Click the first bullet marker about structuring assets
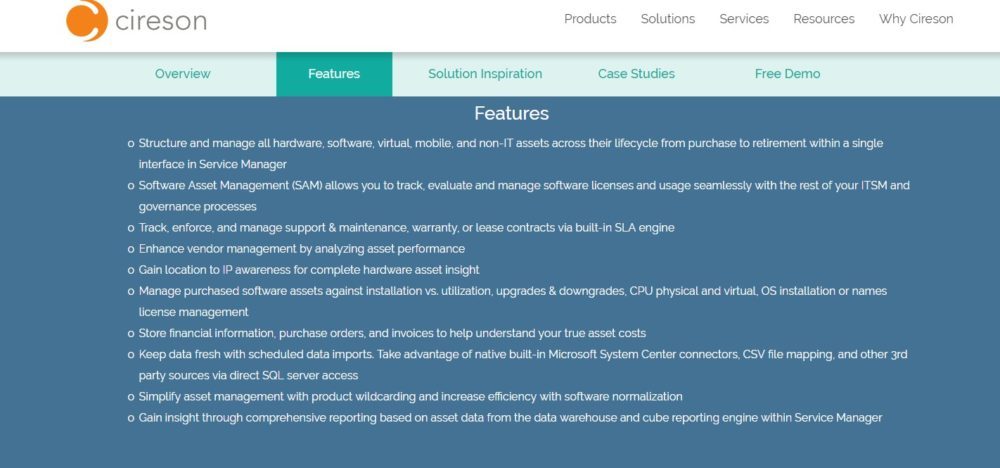This screenshot has height=468, width=1000. point(131,144)
